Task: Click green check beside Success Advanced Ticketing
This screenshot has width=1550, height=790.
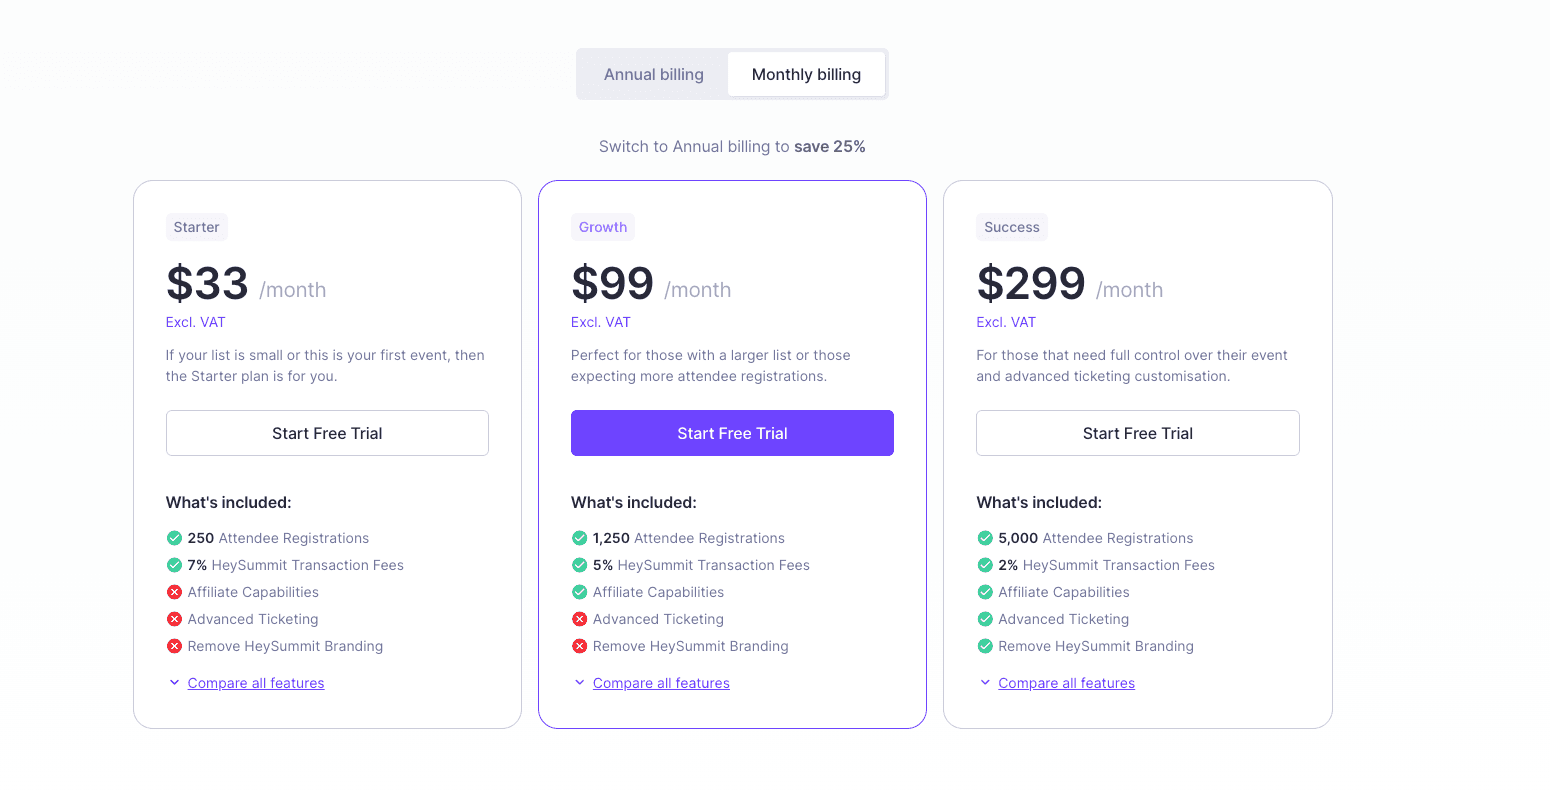Action: coord(985,619)
